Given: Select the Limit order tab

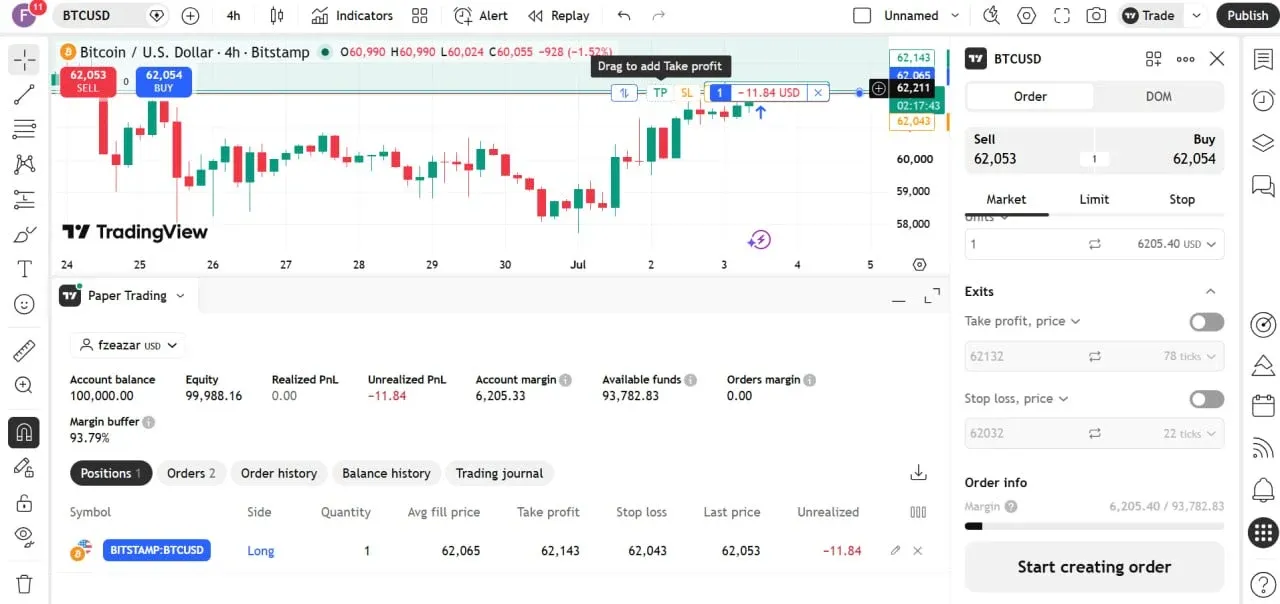Looking at the screenshot, I should (1094, 200).
